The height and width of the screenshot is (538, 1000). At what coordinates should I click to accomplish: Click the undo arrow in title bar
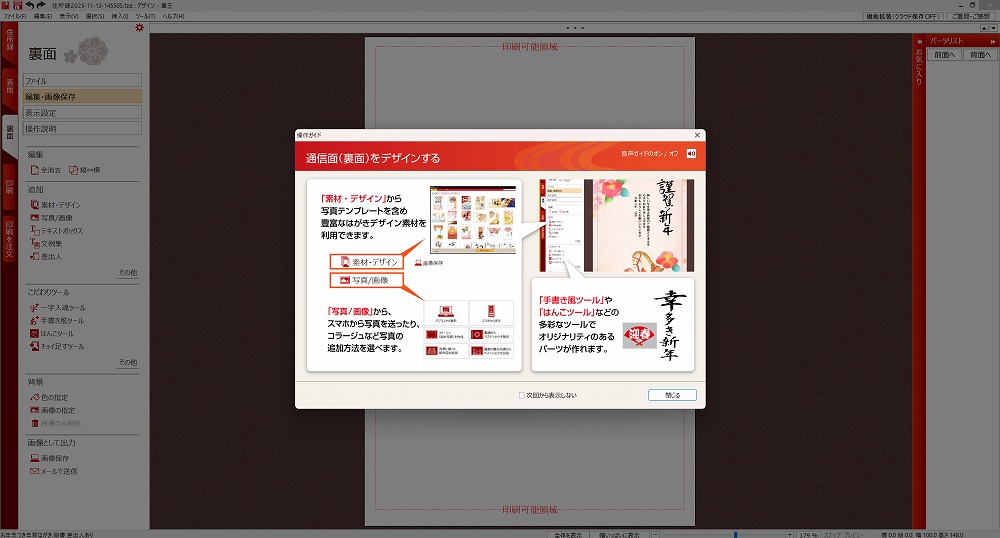coord(30,5)
